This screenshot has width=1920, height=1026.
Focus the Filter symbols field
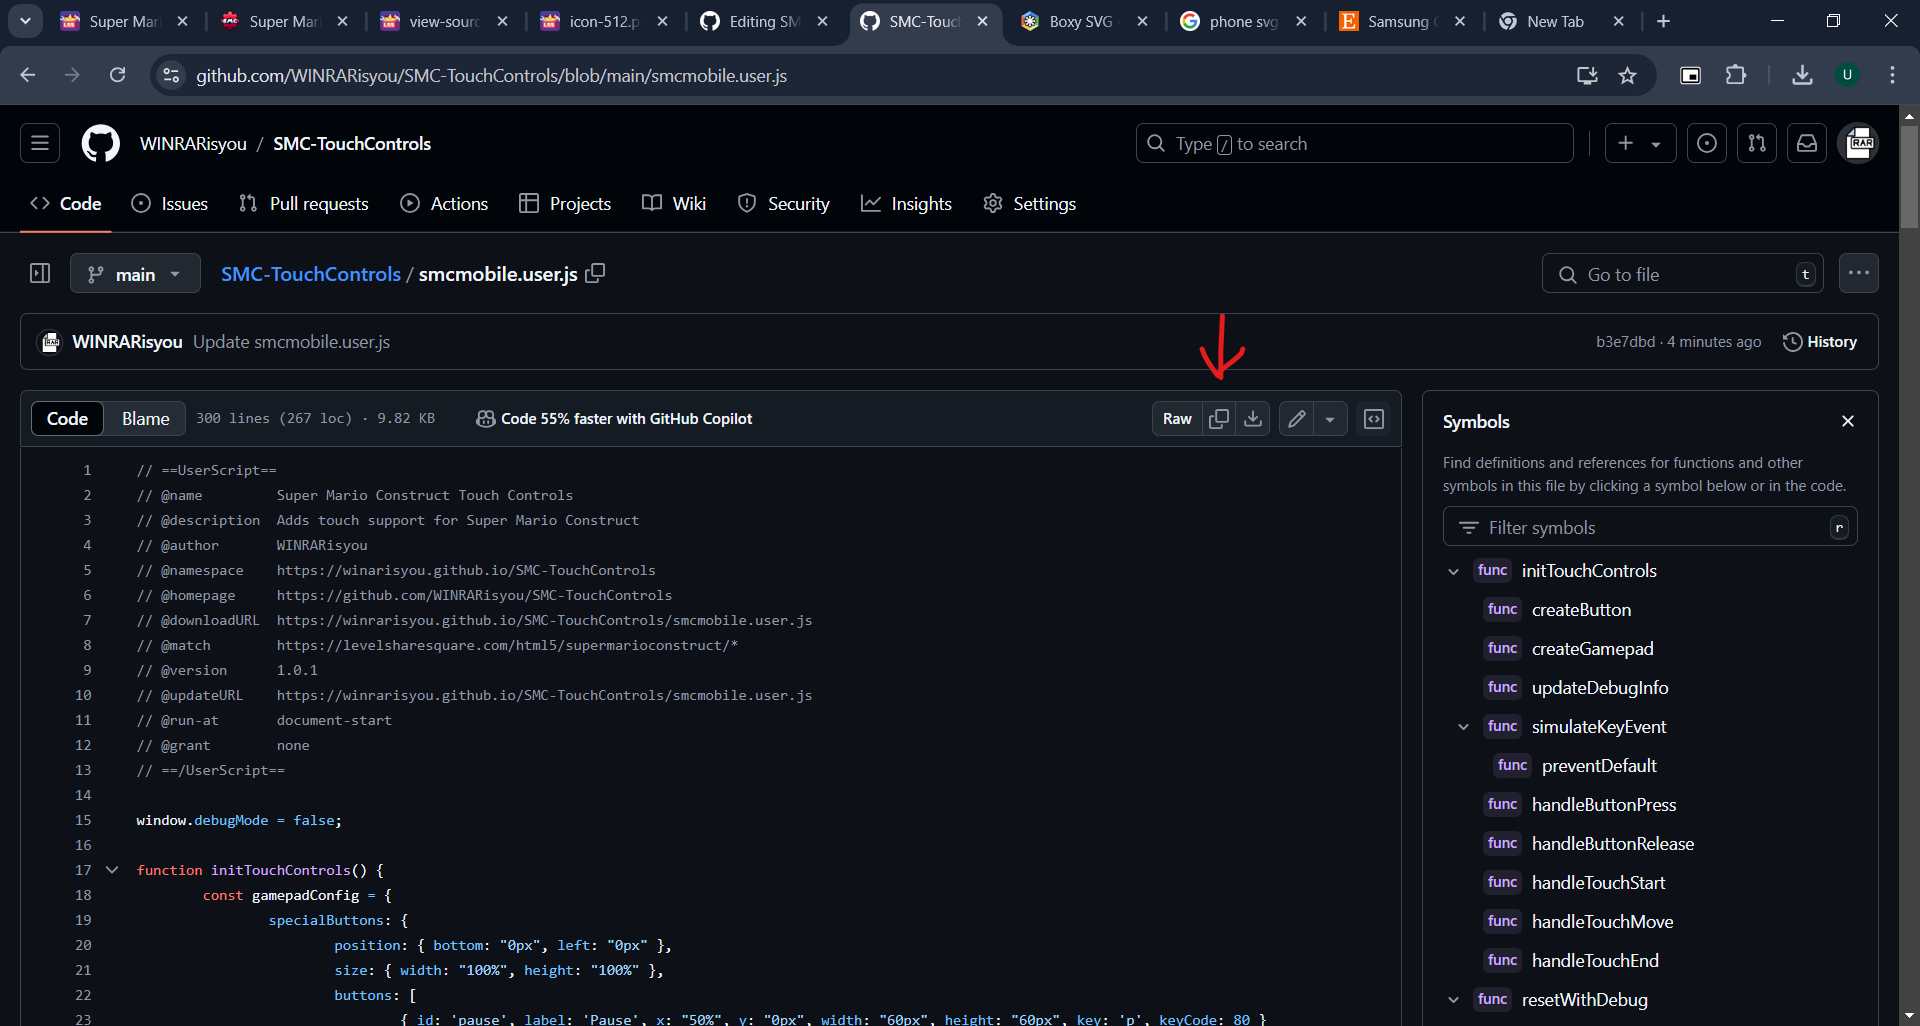click(1650, 527)
